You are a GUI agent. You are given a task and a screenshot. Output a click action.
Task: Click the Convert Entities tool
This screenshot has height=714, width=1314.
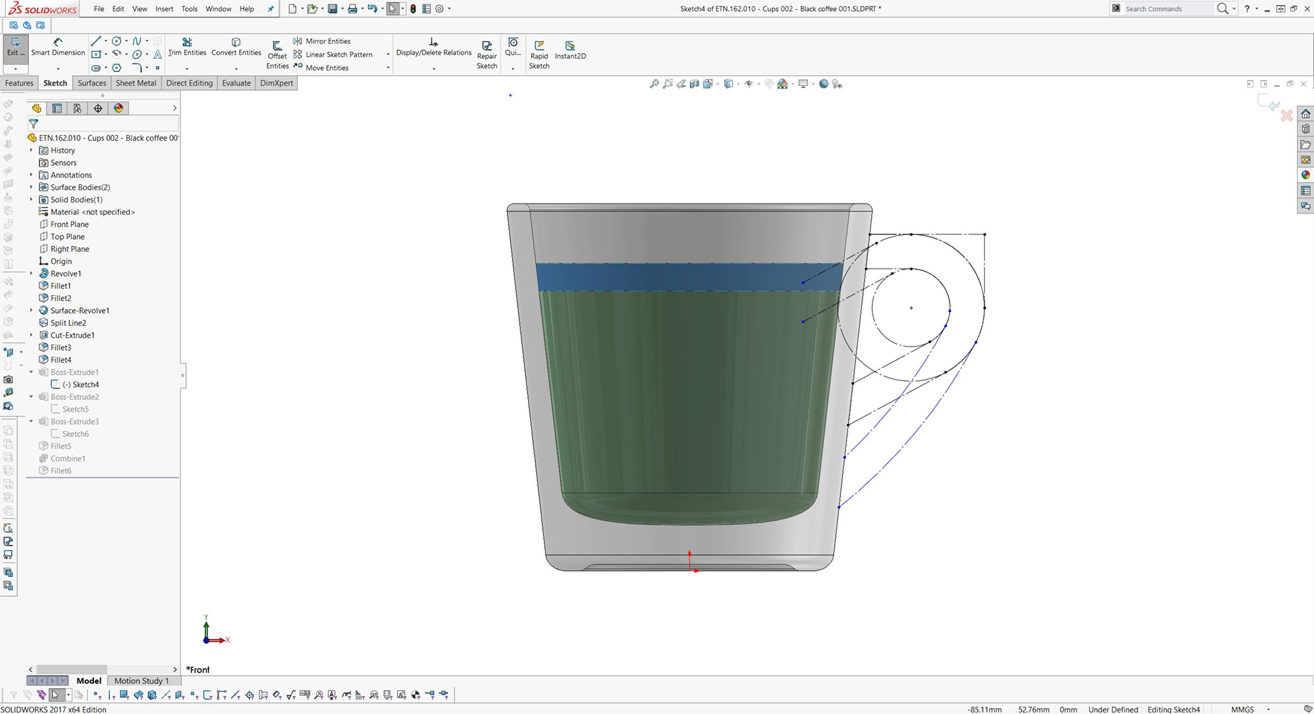[236, 48]
